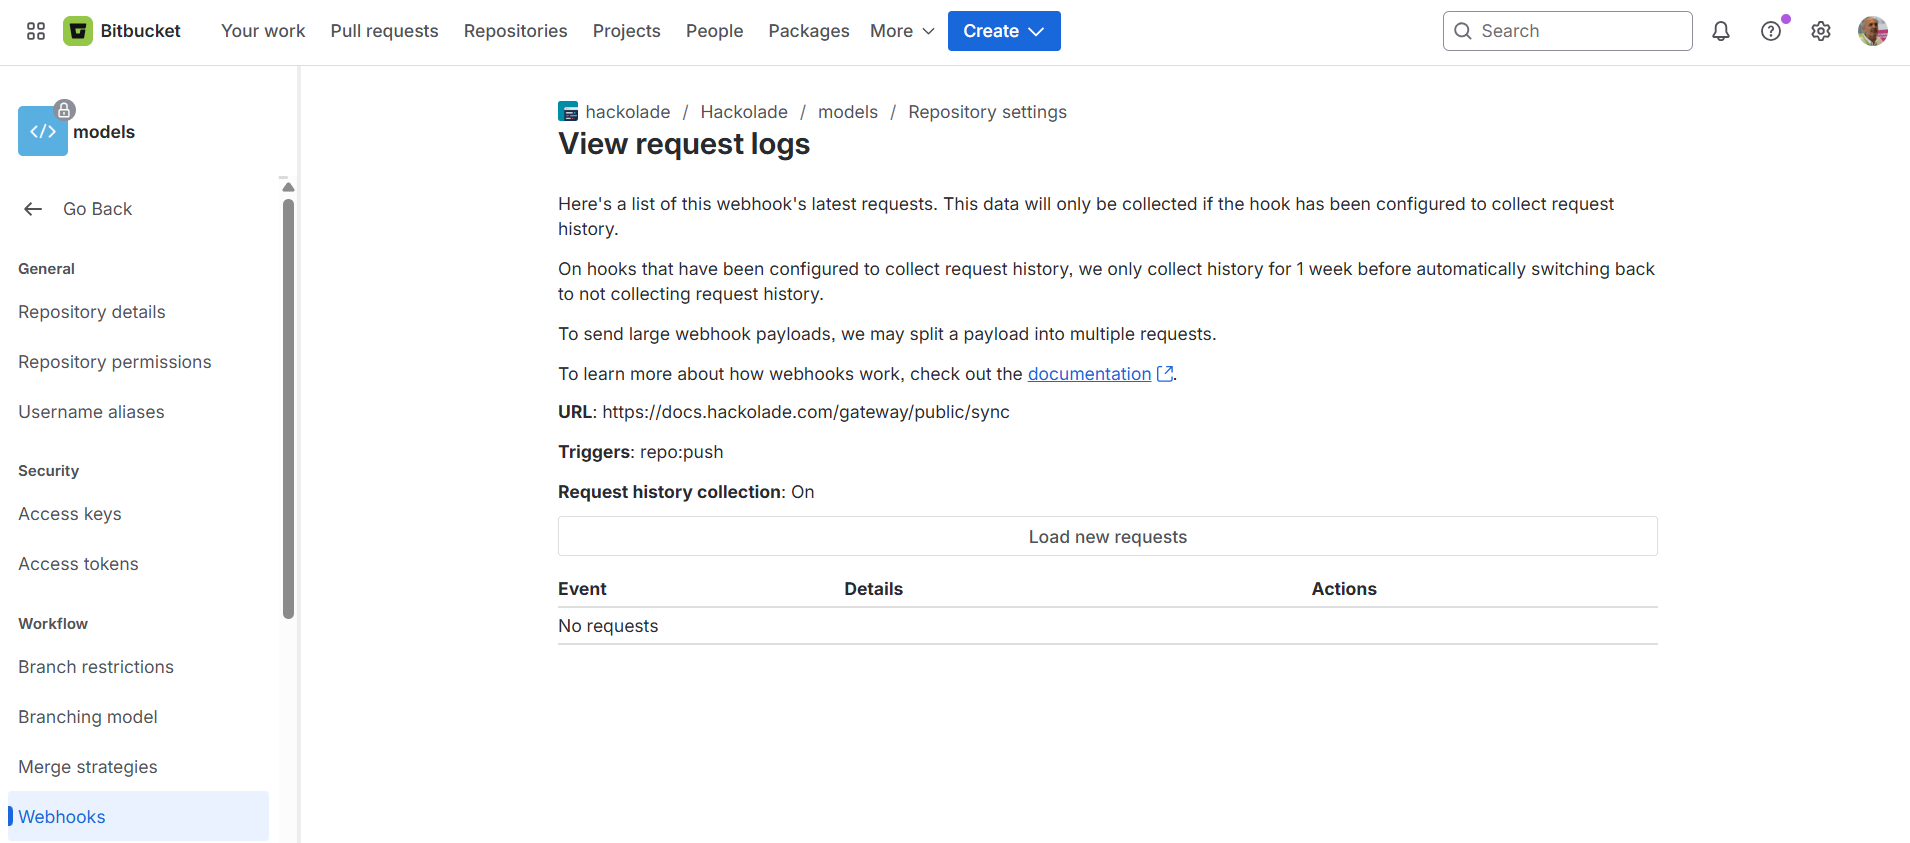The height and width of the screenshot is (843, 1910).
Task: Open the Repositories menu item
Action: [516, 31]
